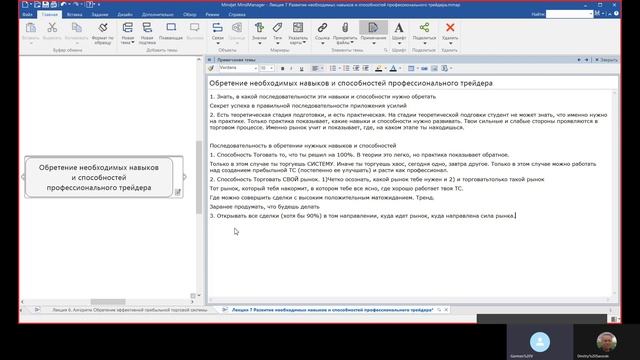The width and height of the screenshot is (640, 360).
Task: Click increase indent in notes toolbar
Action: click(x=366, y=69)
